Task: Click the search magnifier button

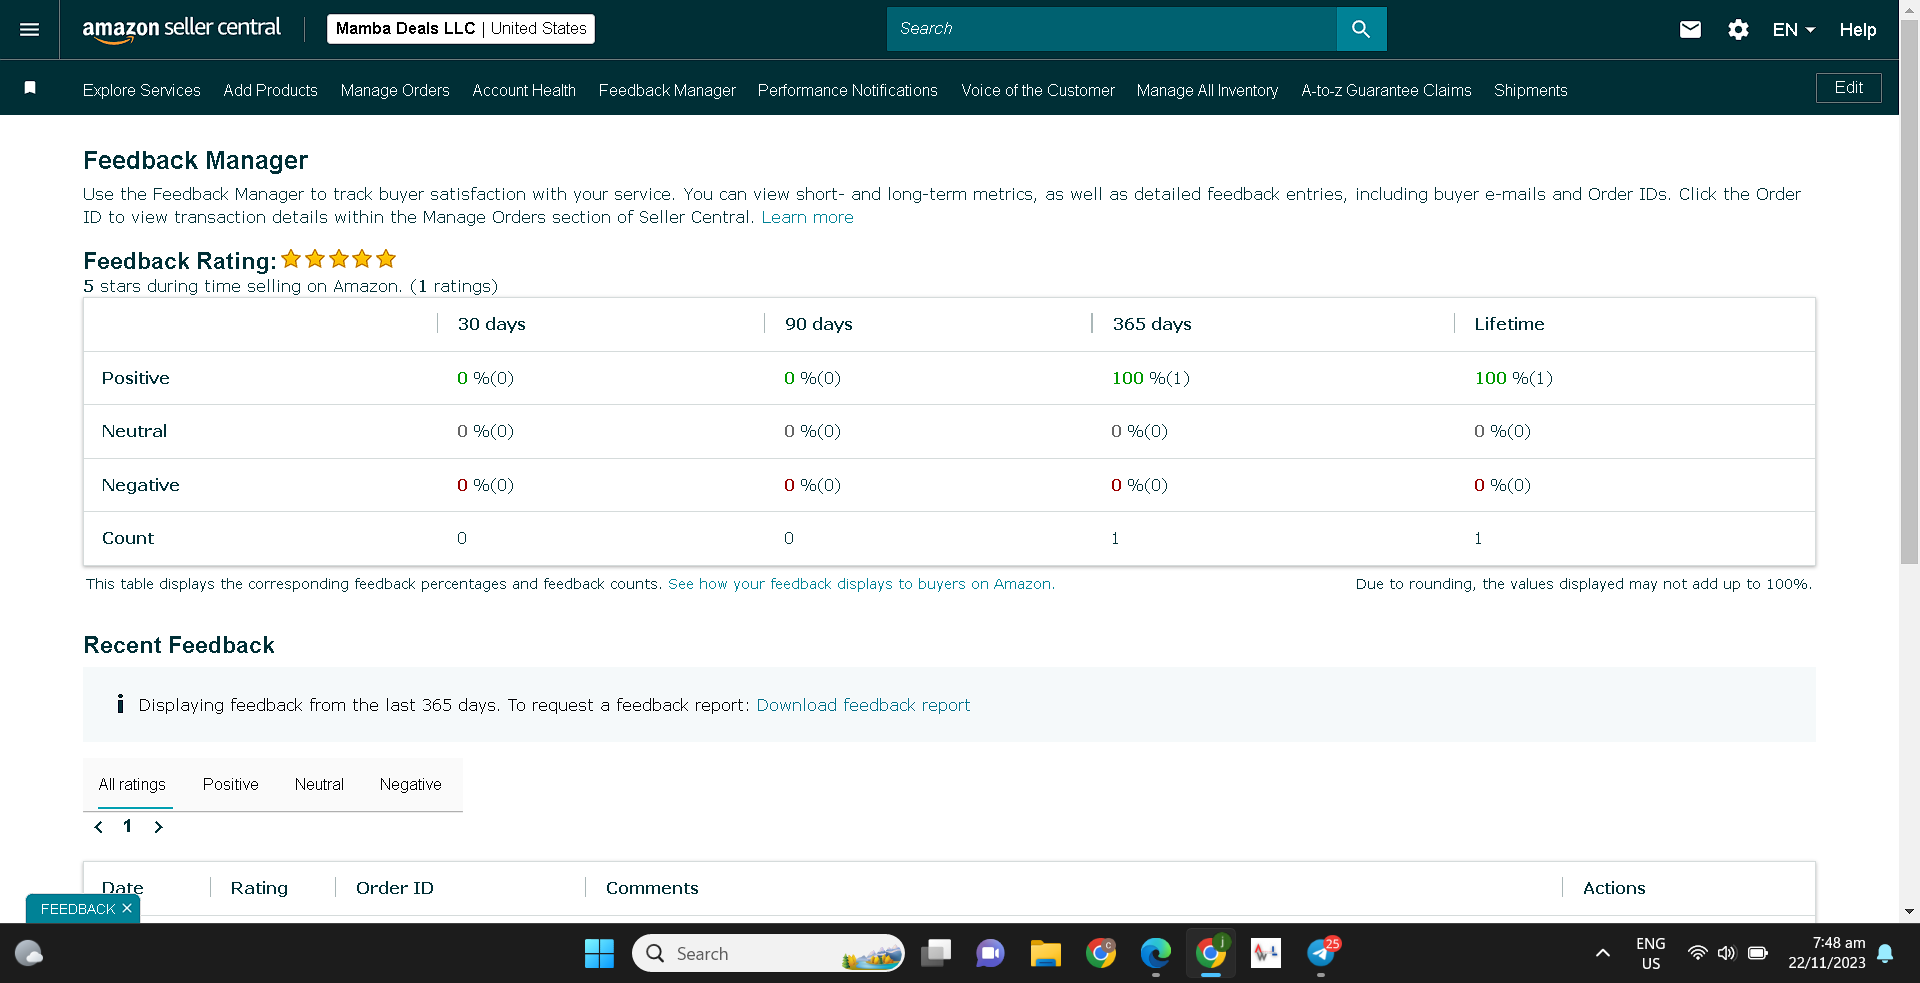Action: [x=1361, y=29]
